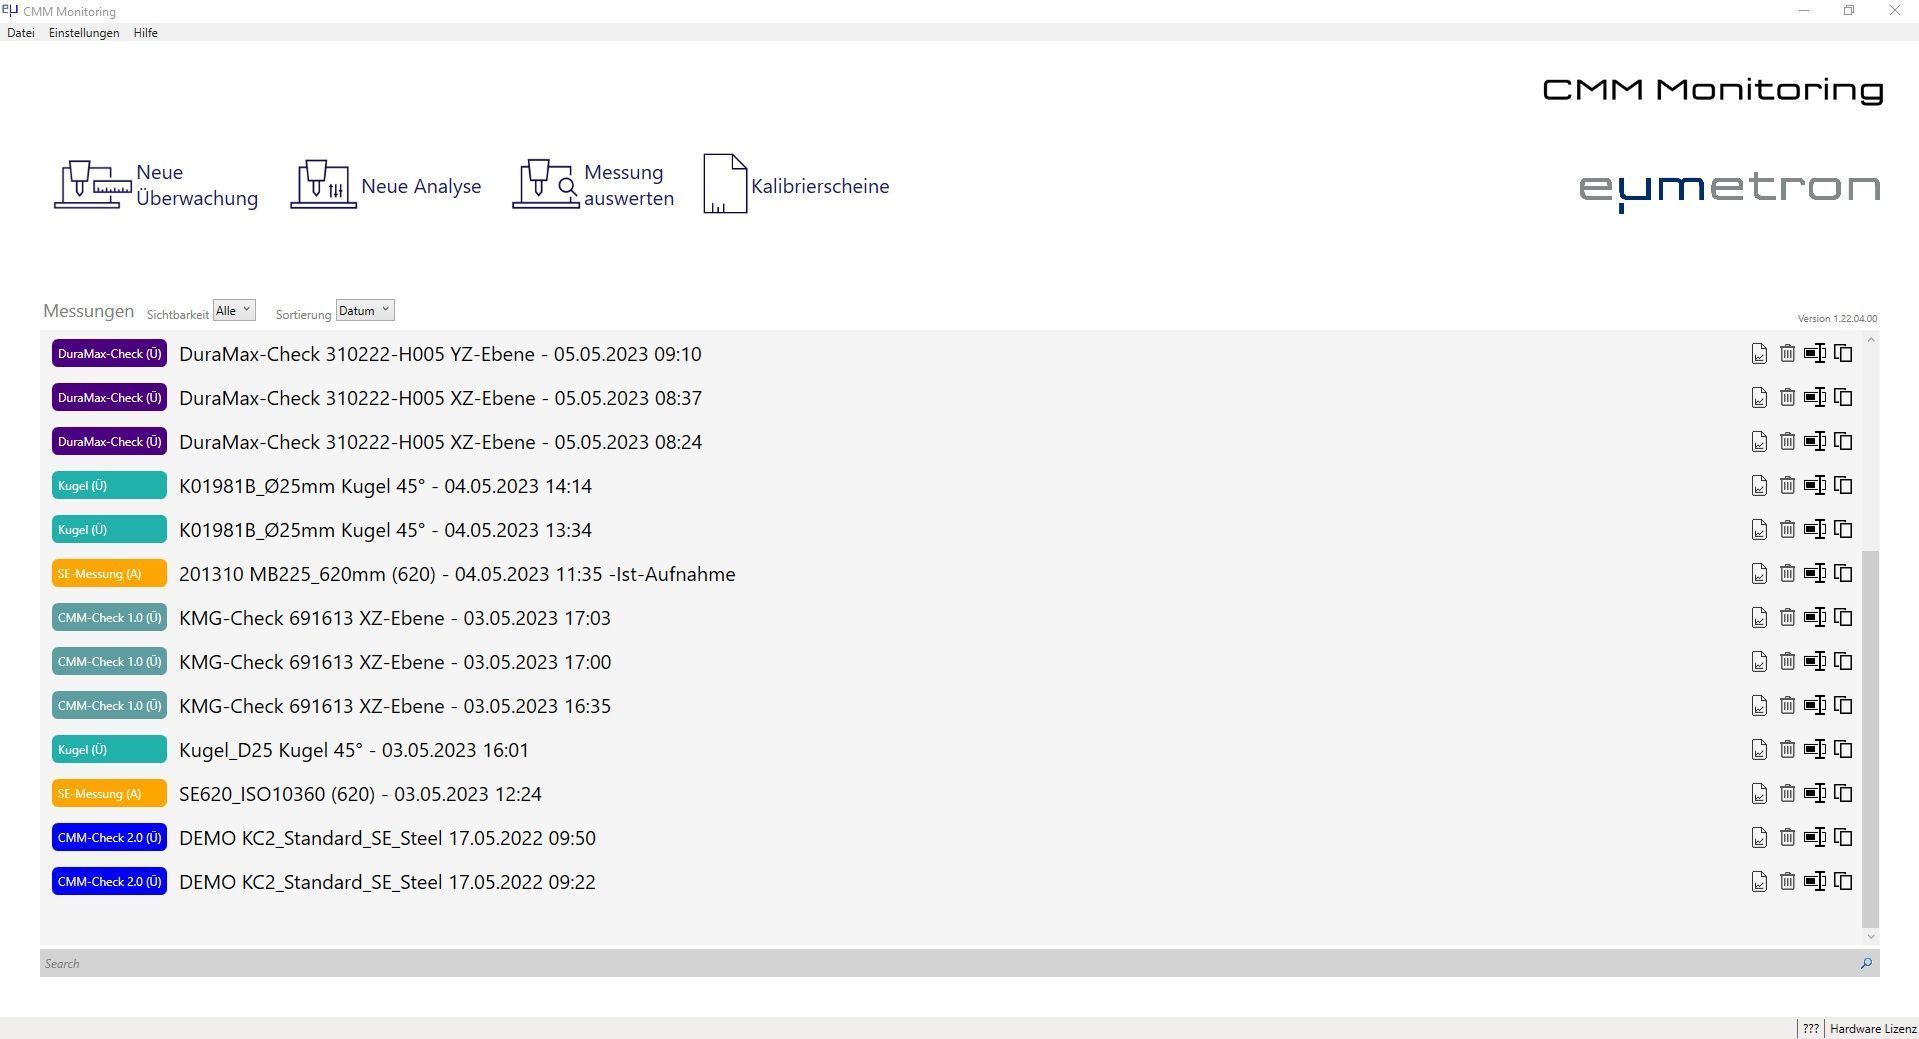Open report for K01981B Kugel 13:34
The image size is (1919, 1039).
tap(1759, 530)
